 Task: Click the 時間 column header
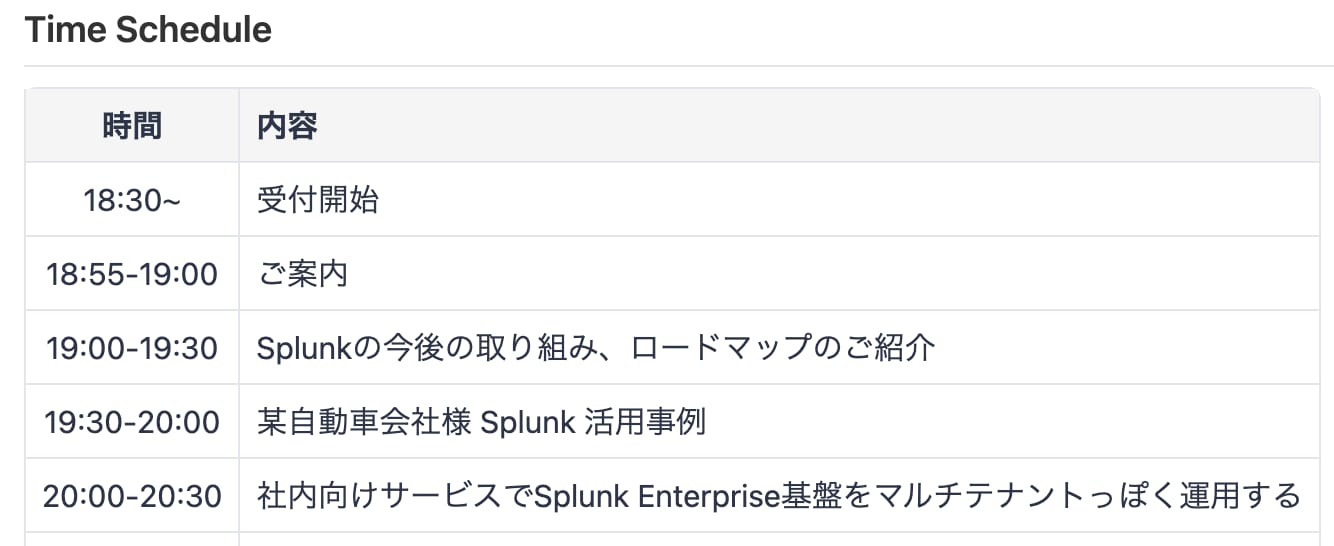pos(132,126)
